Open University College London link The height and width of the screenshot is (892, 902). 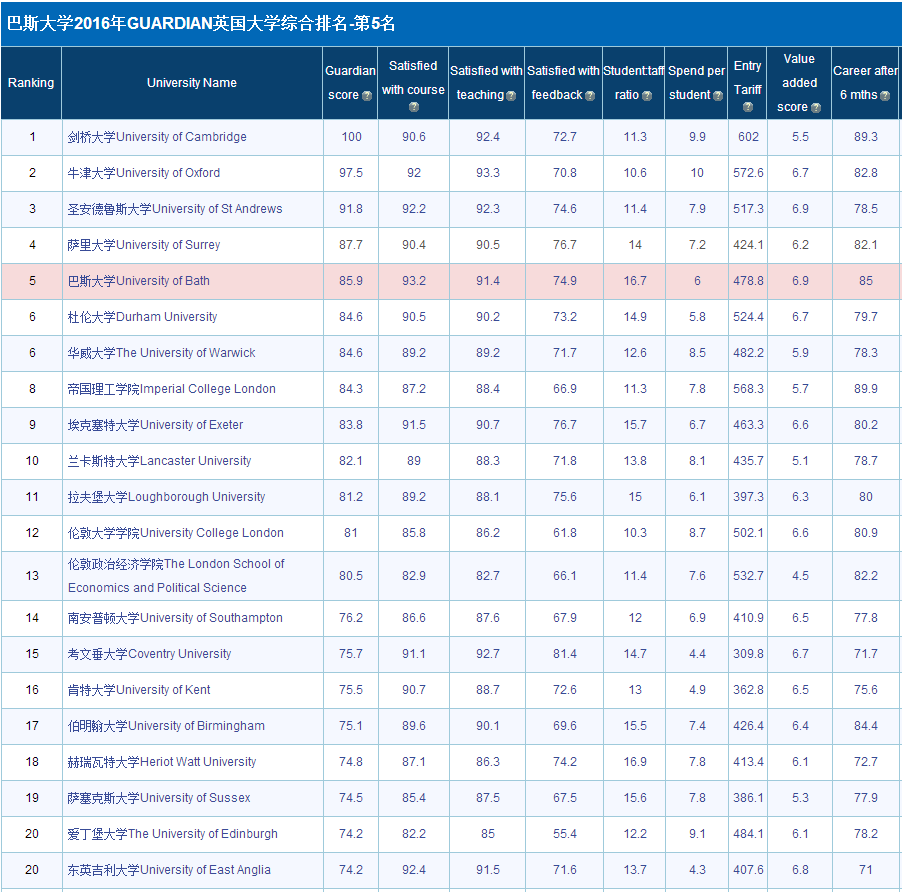(x=175, y=533)
